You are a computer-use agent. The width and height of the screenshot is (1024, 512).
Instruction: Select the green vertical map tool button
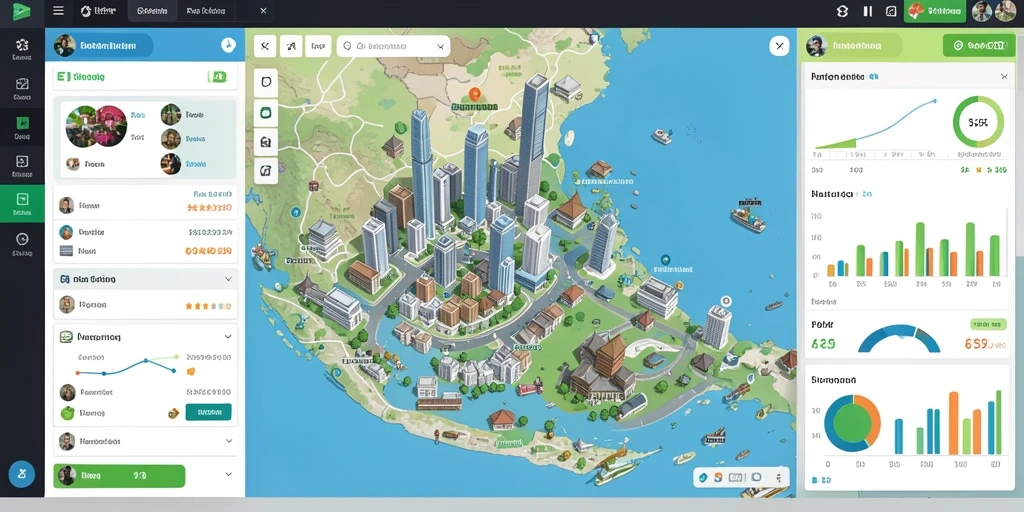point(266,112)
